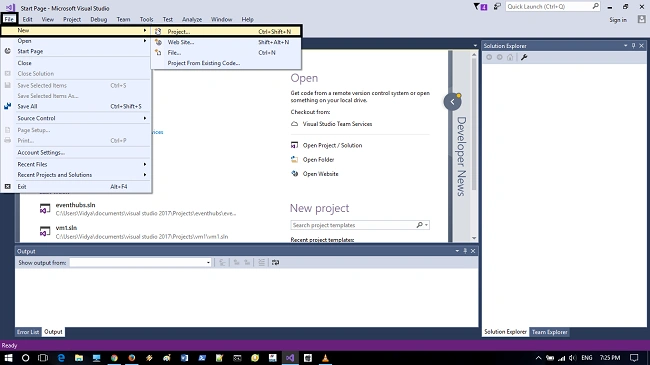Close the Output window panel
Image resolution: width=650 pixels, height=365 pixels.
pyautogui.click(x=473, y=251)
